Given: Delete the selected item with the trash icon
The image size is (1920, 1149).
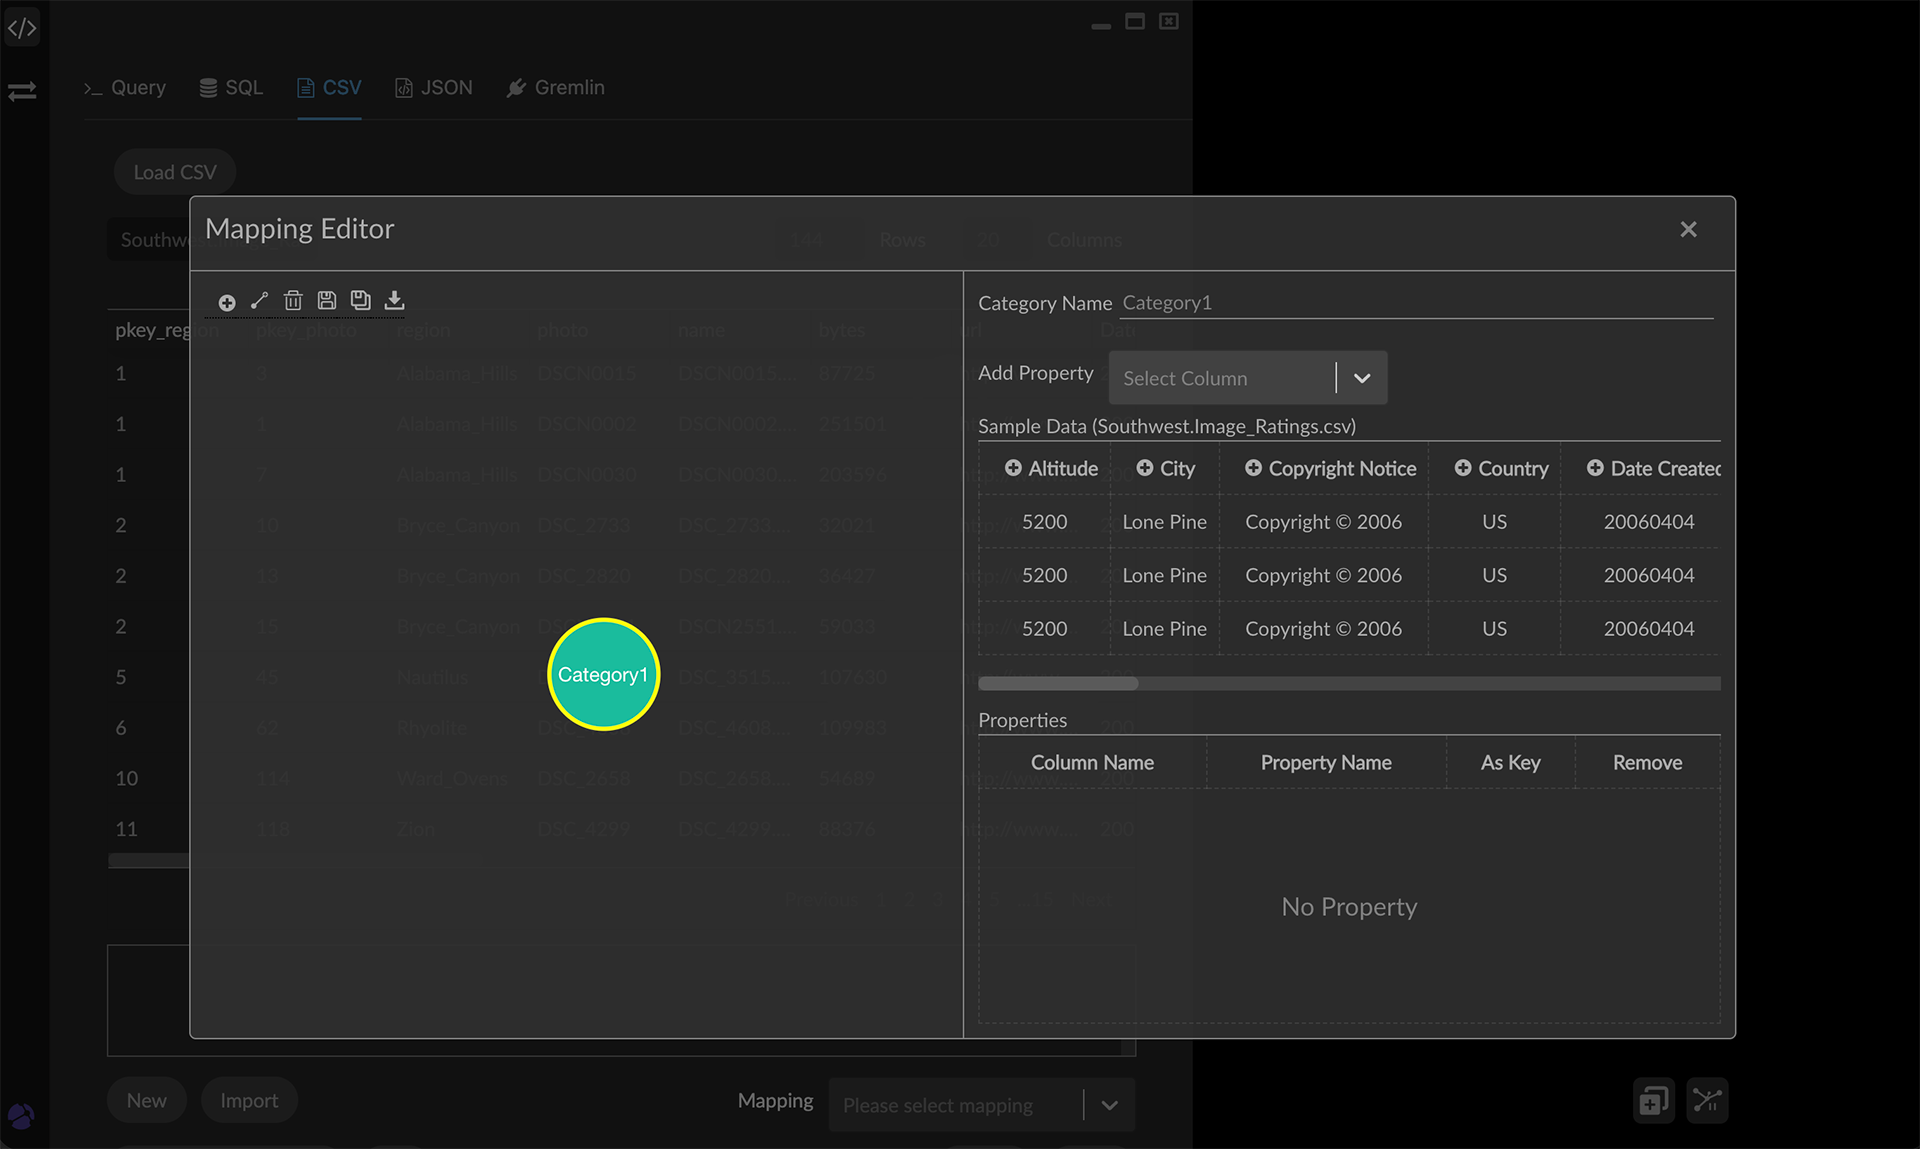Looking at the screenshot, I should point(293,300).
